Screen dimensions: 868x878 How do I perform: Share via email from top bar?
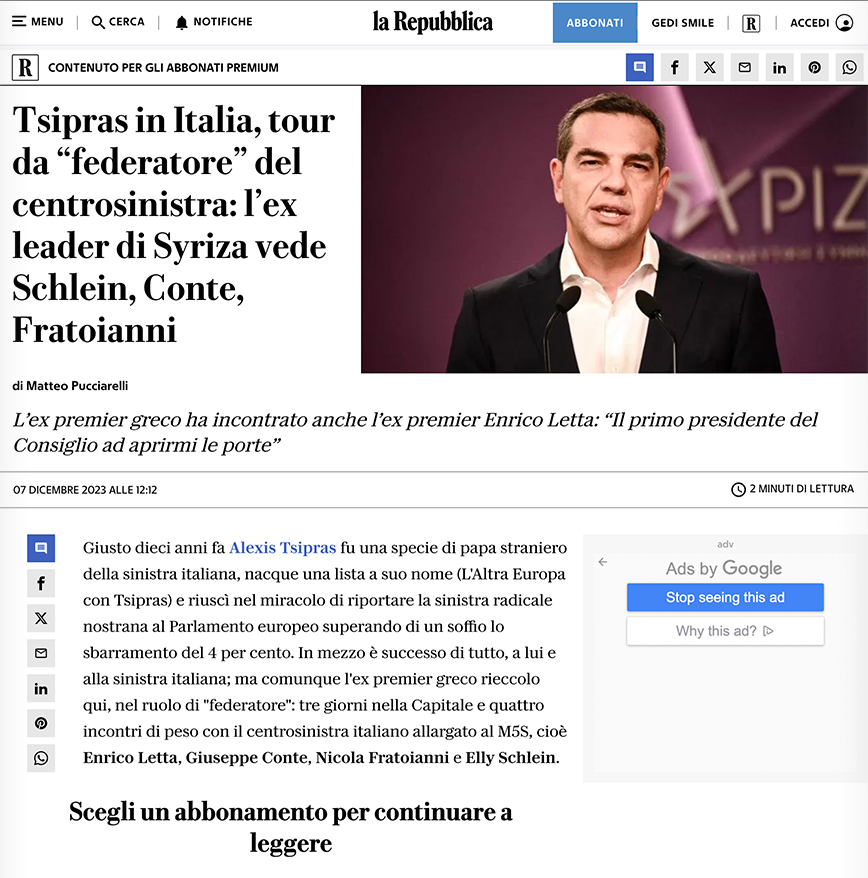pos(744,67)
